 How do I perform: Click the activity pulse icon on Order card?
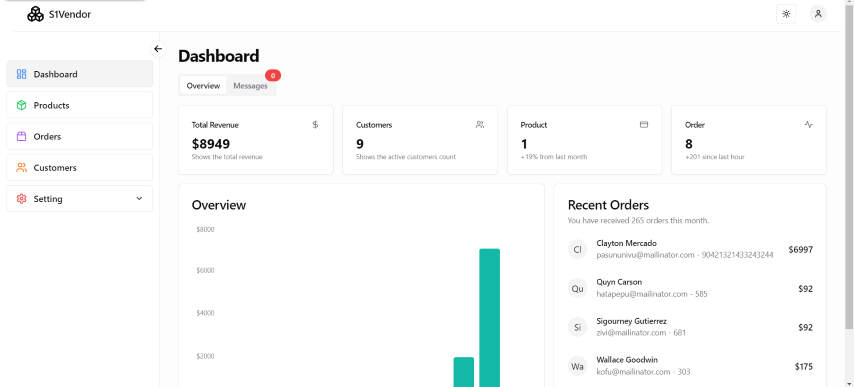coord(808,125)
